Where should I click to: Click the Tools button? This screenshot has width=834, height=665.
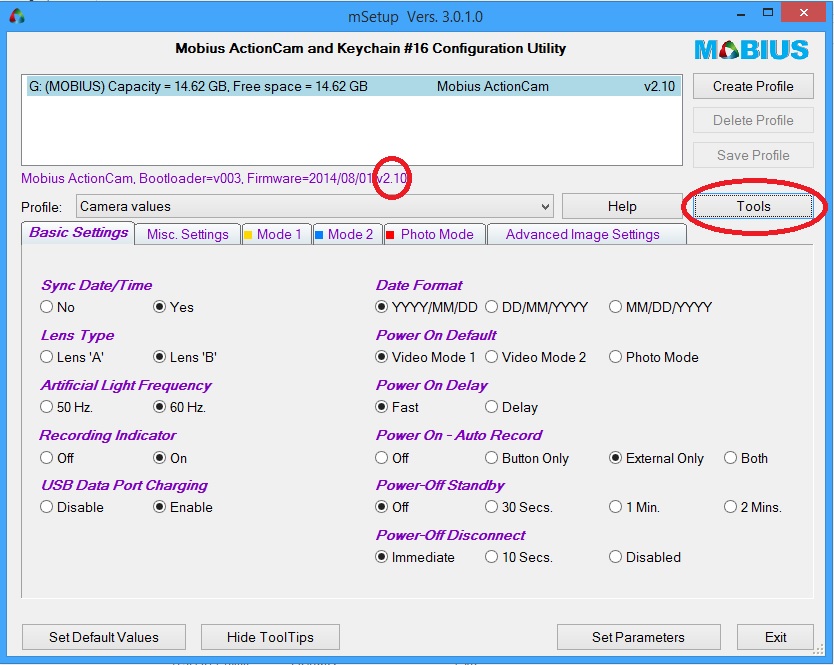(753, 207)
